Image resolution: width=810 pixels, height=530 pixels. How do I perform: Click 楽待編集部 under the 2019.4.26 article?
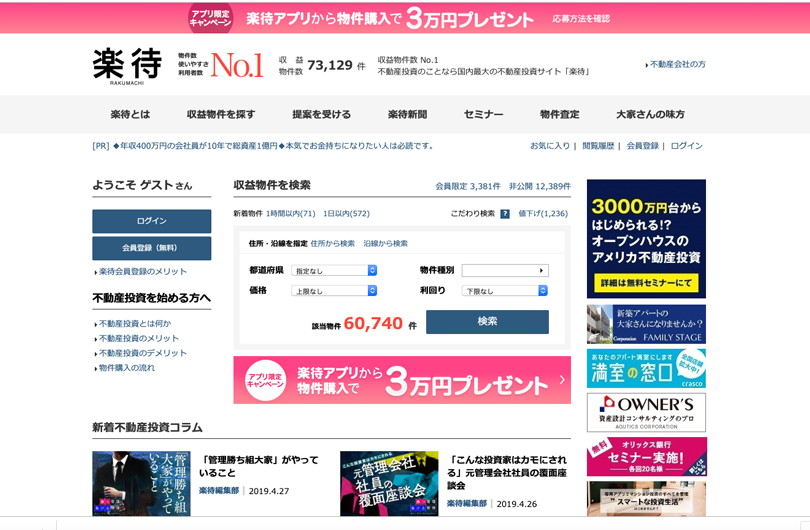click(x=467, y=504)
